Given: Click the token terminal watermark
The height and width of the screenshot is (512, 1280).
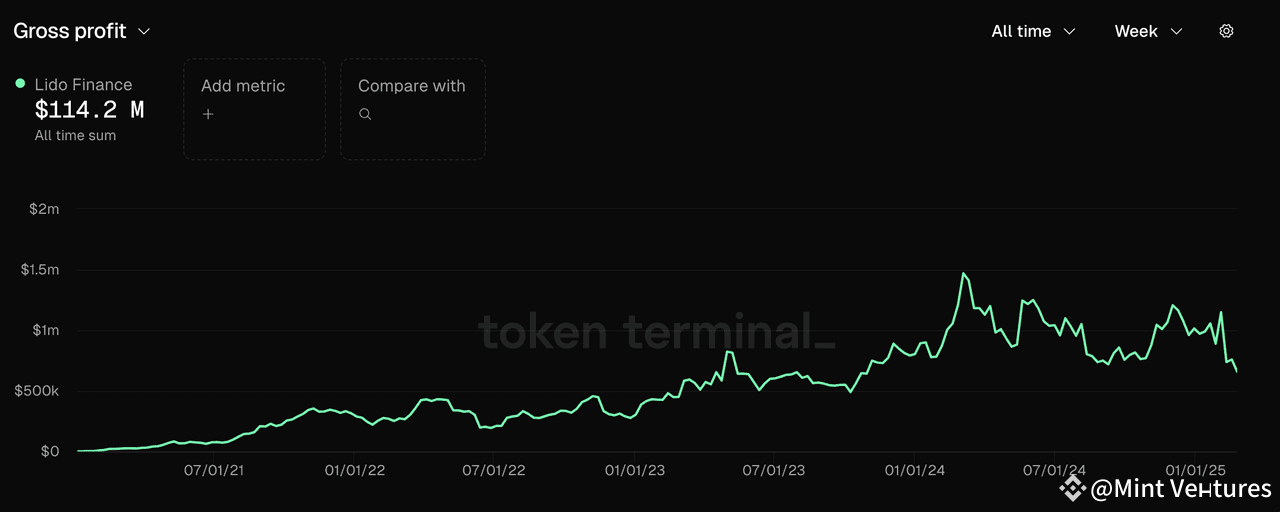Looking at the screenshot, I should click(656, 330).
